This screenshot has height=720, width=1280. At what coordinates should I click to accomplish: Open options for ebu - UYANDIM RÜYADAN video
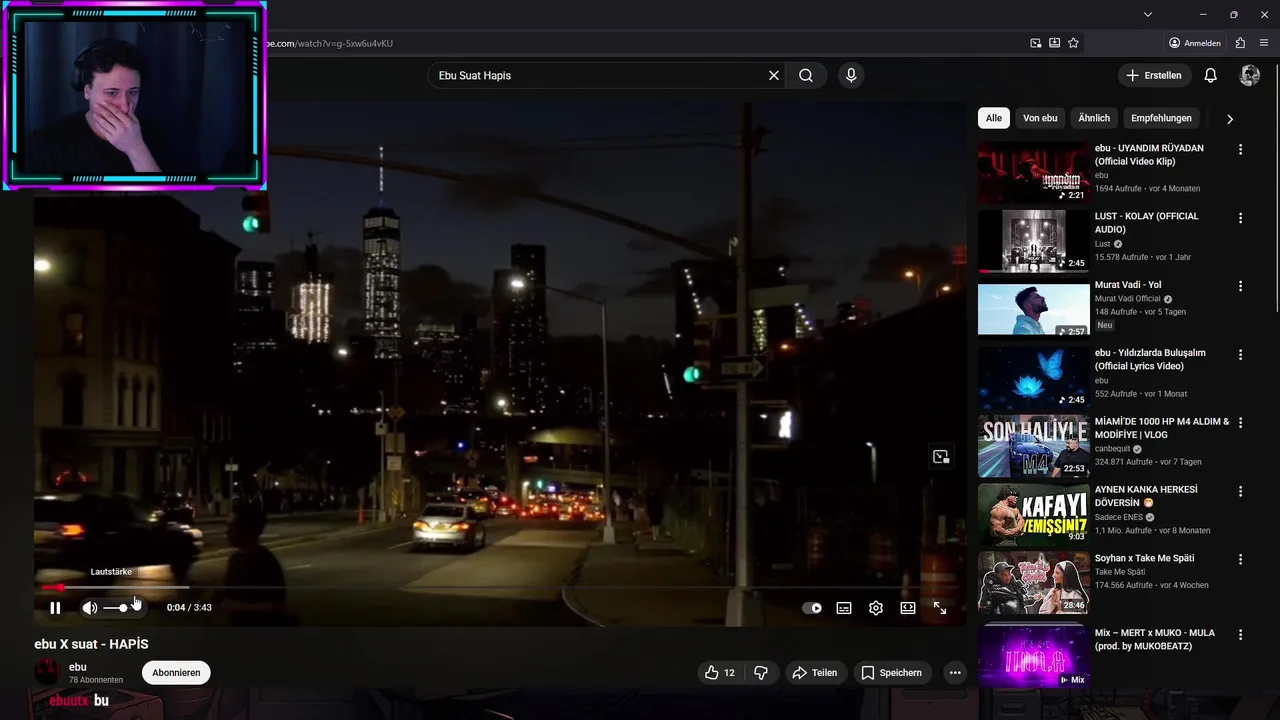tap(1240, 149)
